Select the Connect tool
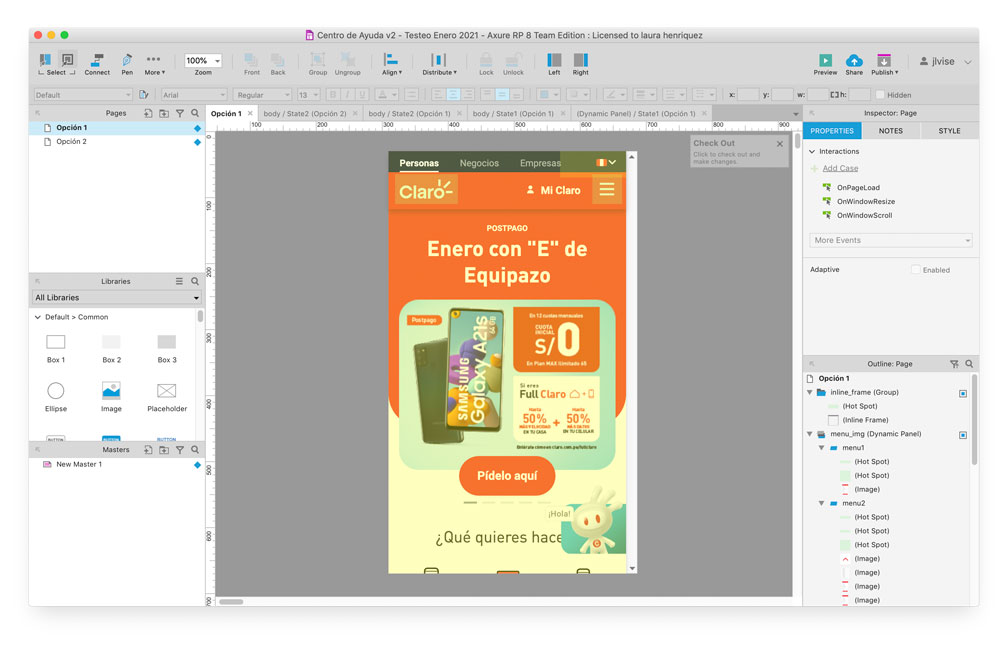The image size is (1008, 658). 96,62
